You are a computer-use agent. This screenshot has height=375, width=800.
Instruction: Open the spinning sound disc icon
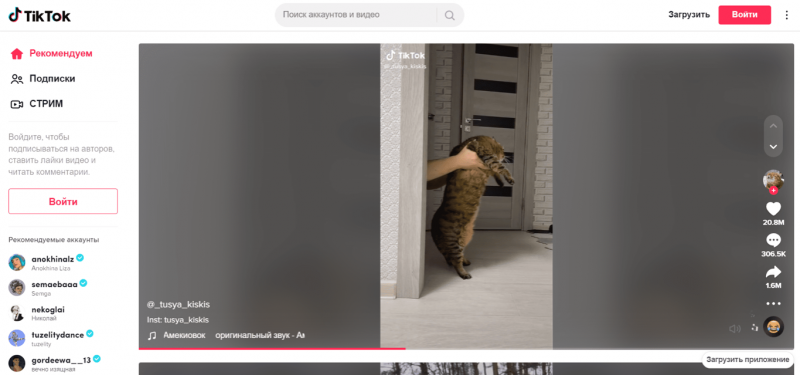click(773, 327)
